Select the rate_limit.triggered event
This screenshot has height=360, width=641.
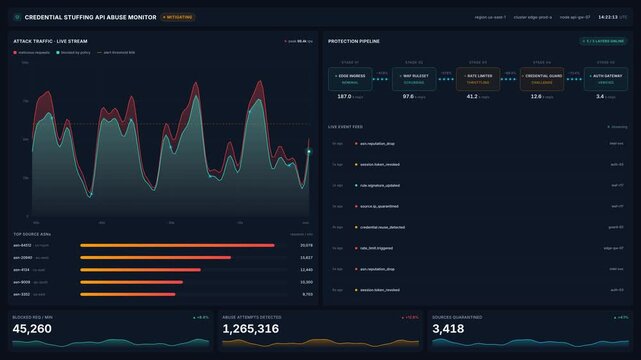click(x=477, y=248)
